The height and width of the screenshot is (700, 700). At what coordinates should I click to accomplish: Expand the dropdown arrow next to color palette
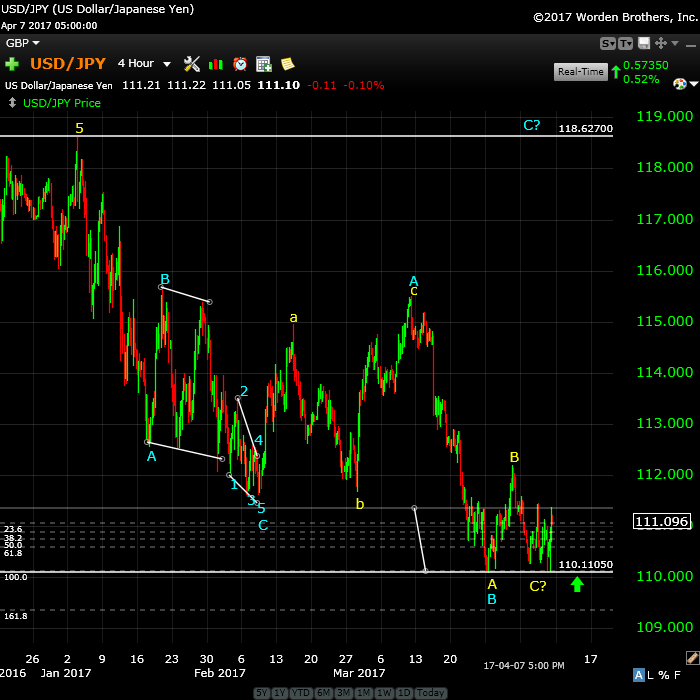tap(694, 84)
